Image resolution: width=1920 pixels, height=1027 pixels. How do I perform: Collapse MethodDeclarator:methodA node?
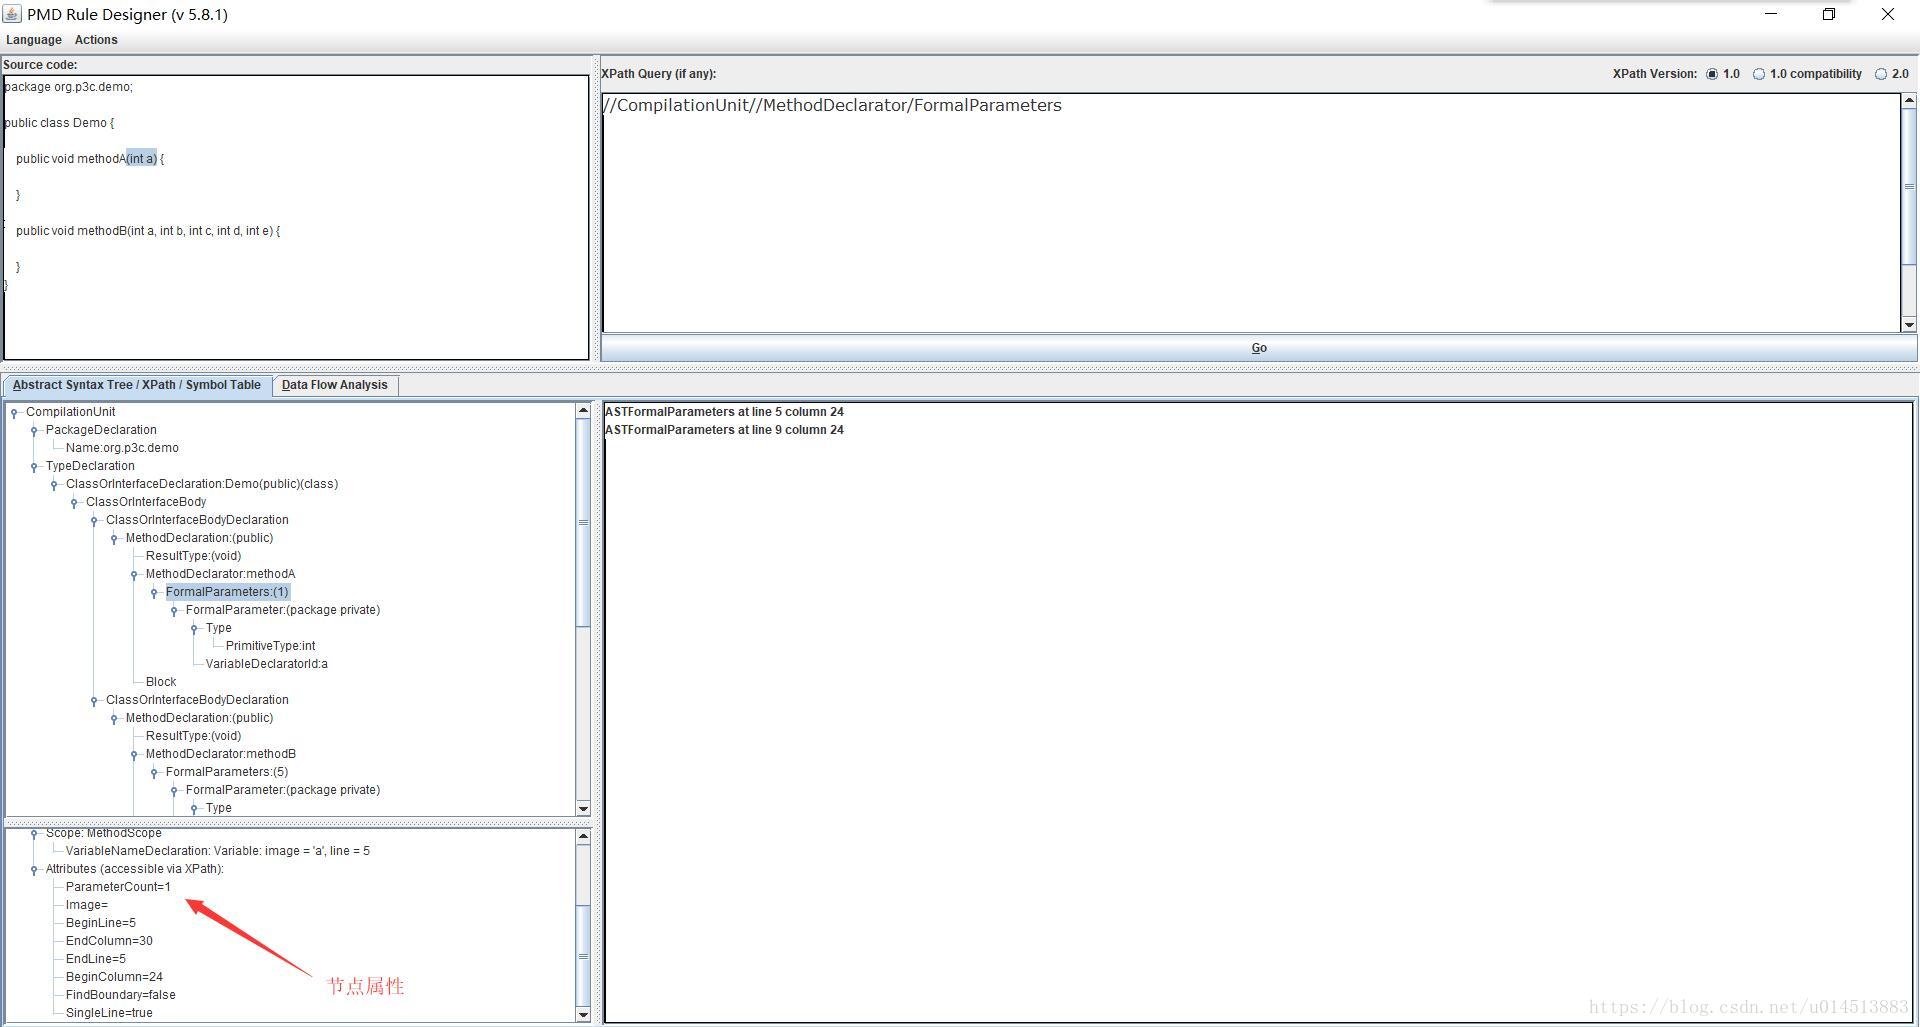pos(134,575)
